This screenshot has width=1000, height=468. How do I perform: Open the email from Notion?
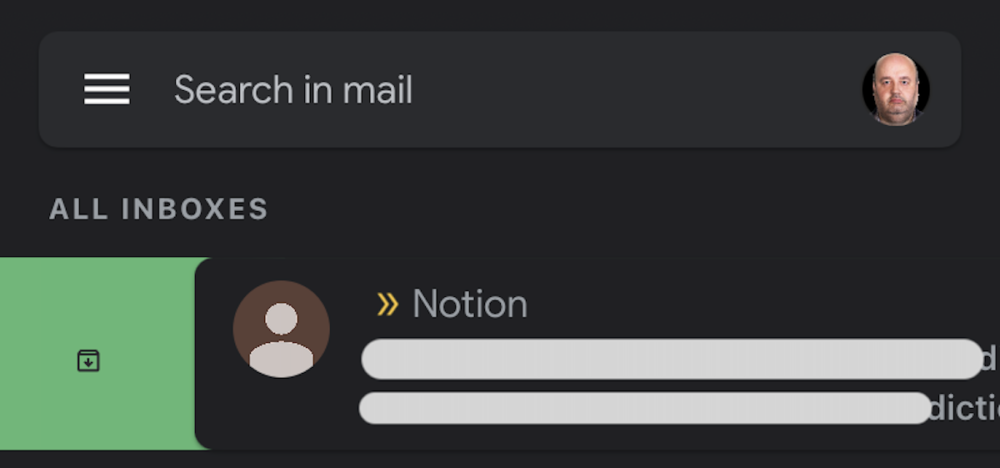(x=597, y=354)
